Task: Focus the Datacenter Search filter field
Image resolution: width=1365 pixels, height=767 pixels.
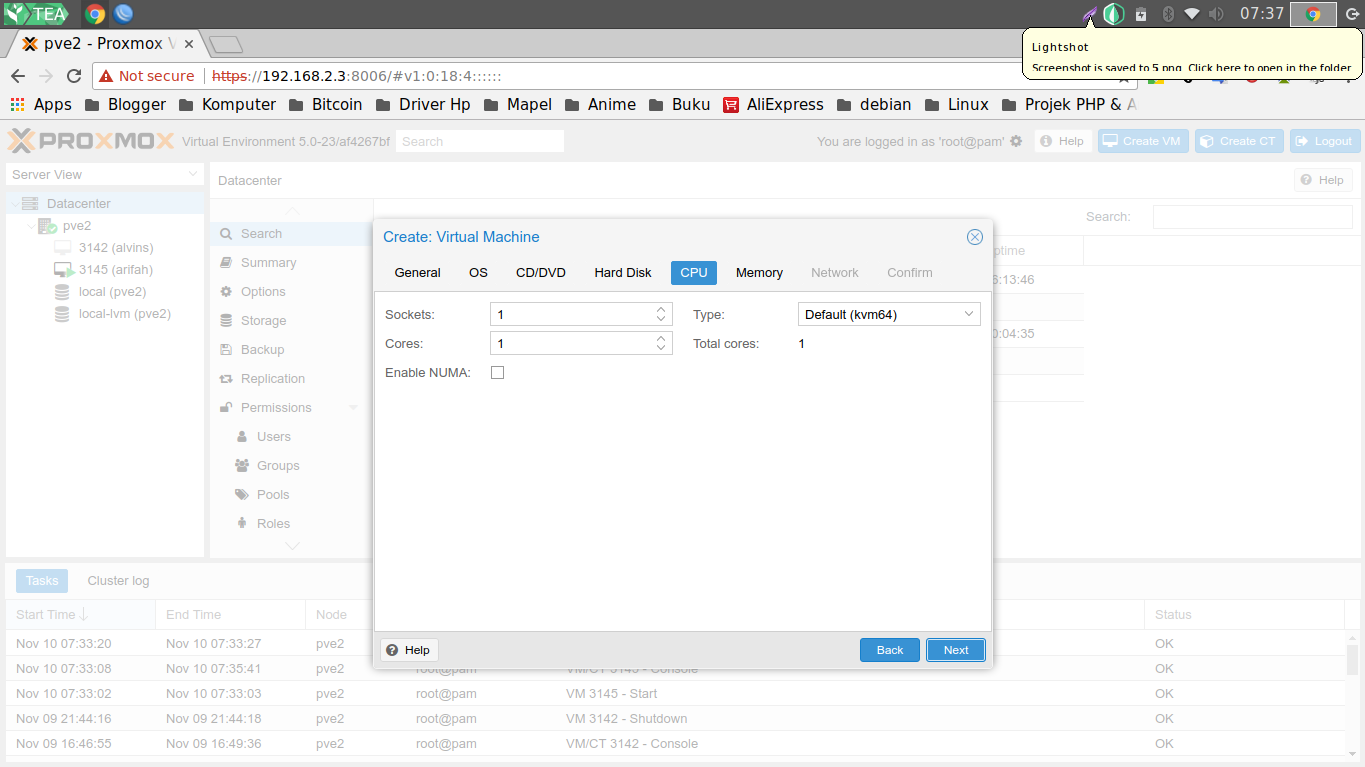Action: click(1252, 216)
